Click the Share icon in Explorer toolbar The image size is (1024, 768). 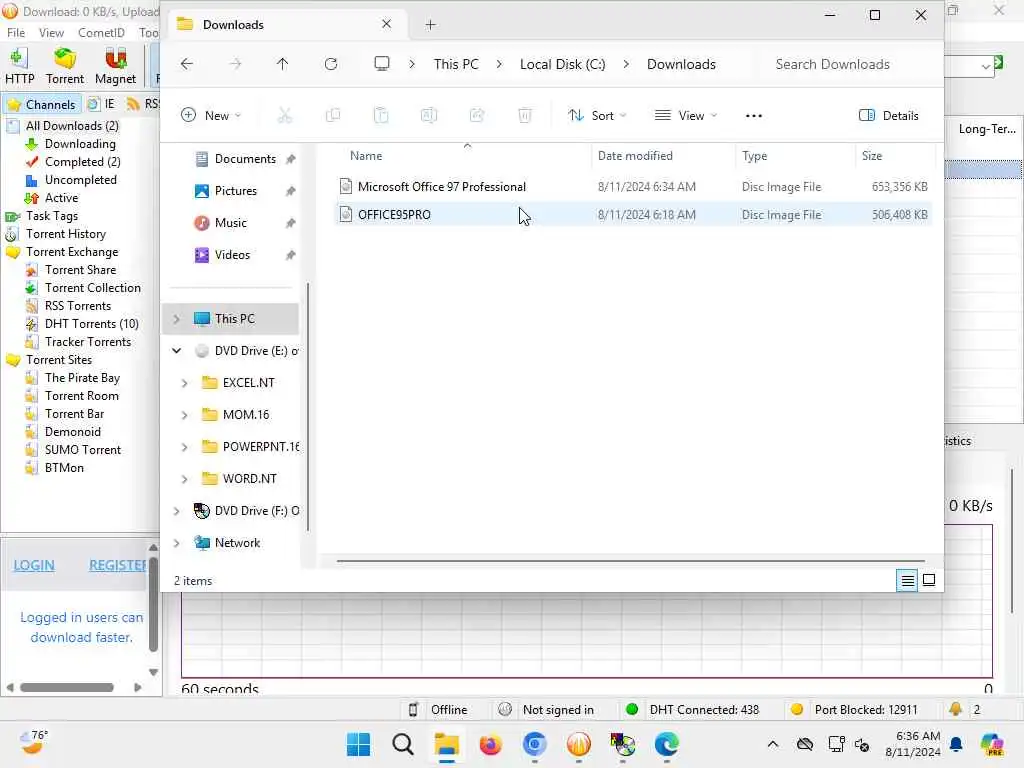click(x=477, y=116)
